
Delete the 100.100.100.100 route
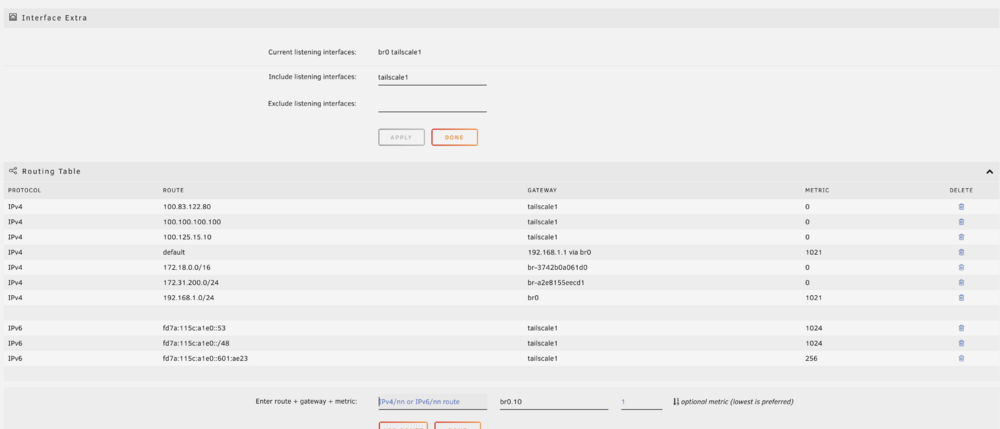961,222
